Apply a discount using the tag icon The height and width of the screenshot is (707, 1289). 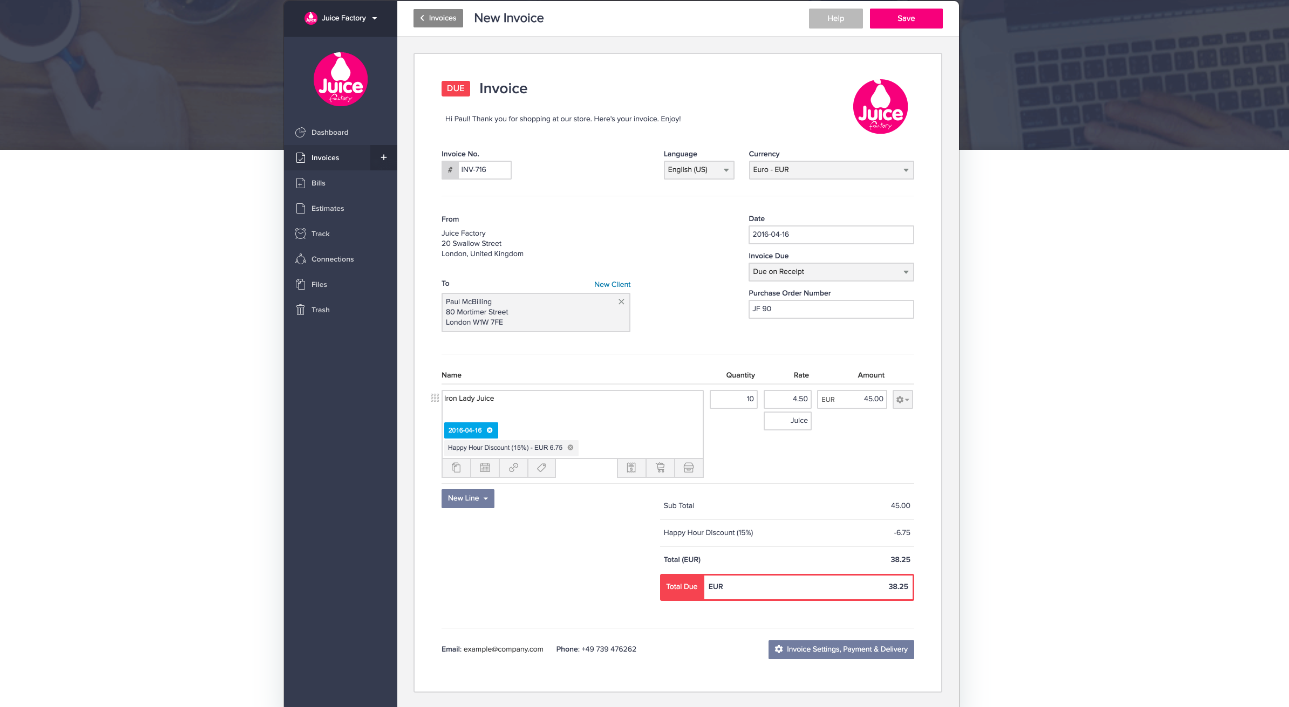[541, 467]
